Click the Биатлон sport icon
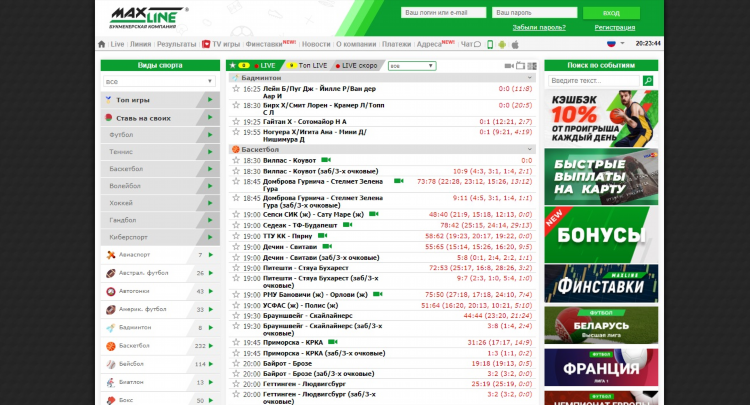The height and width of the screenshot is (405, 750). coord(111,382)
